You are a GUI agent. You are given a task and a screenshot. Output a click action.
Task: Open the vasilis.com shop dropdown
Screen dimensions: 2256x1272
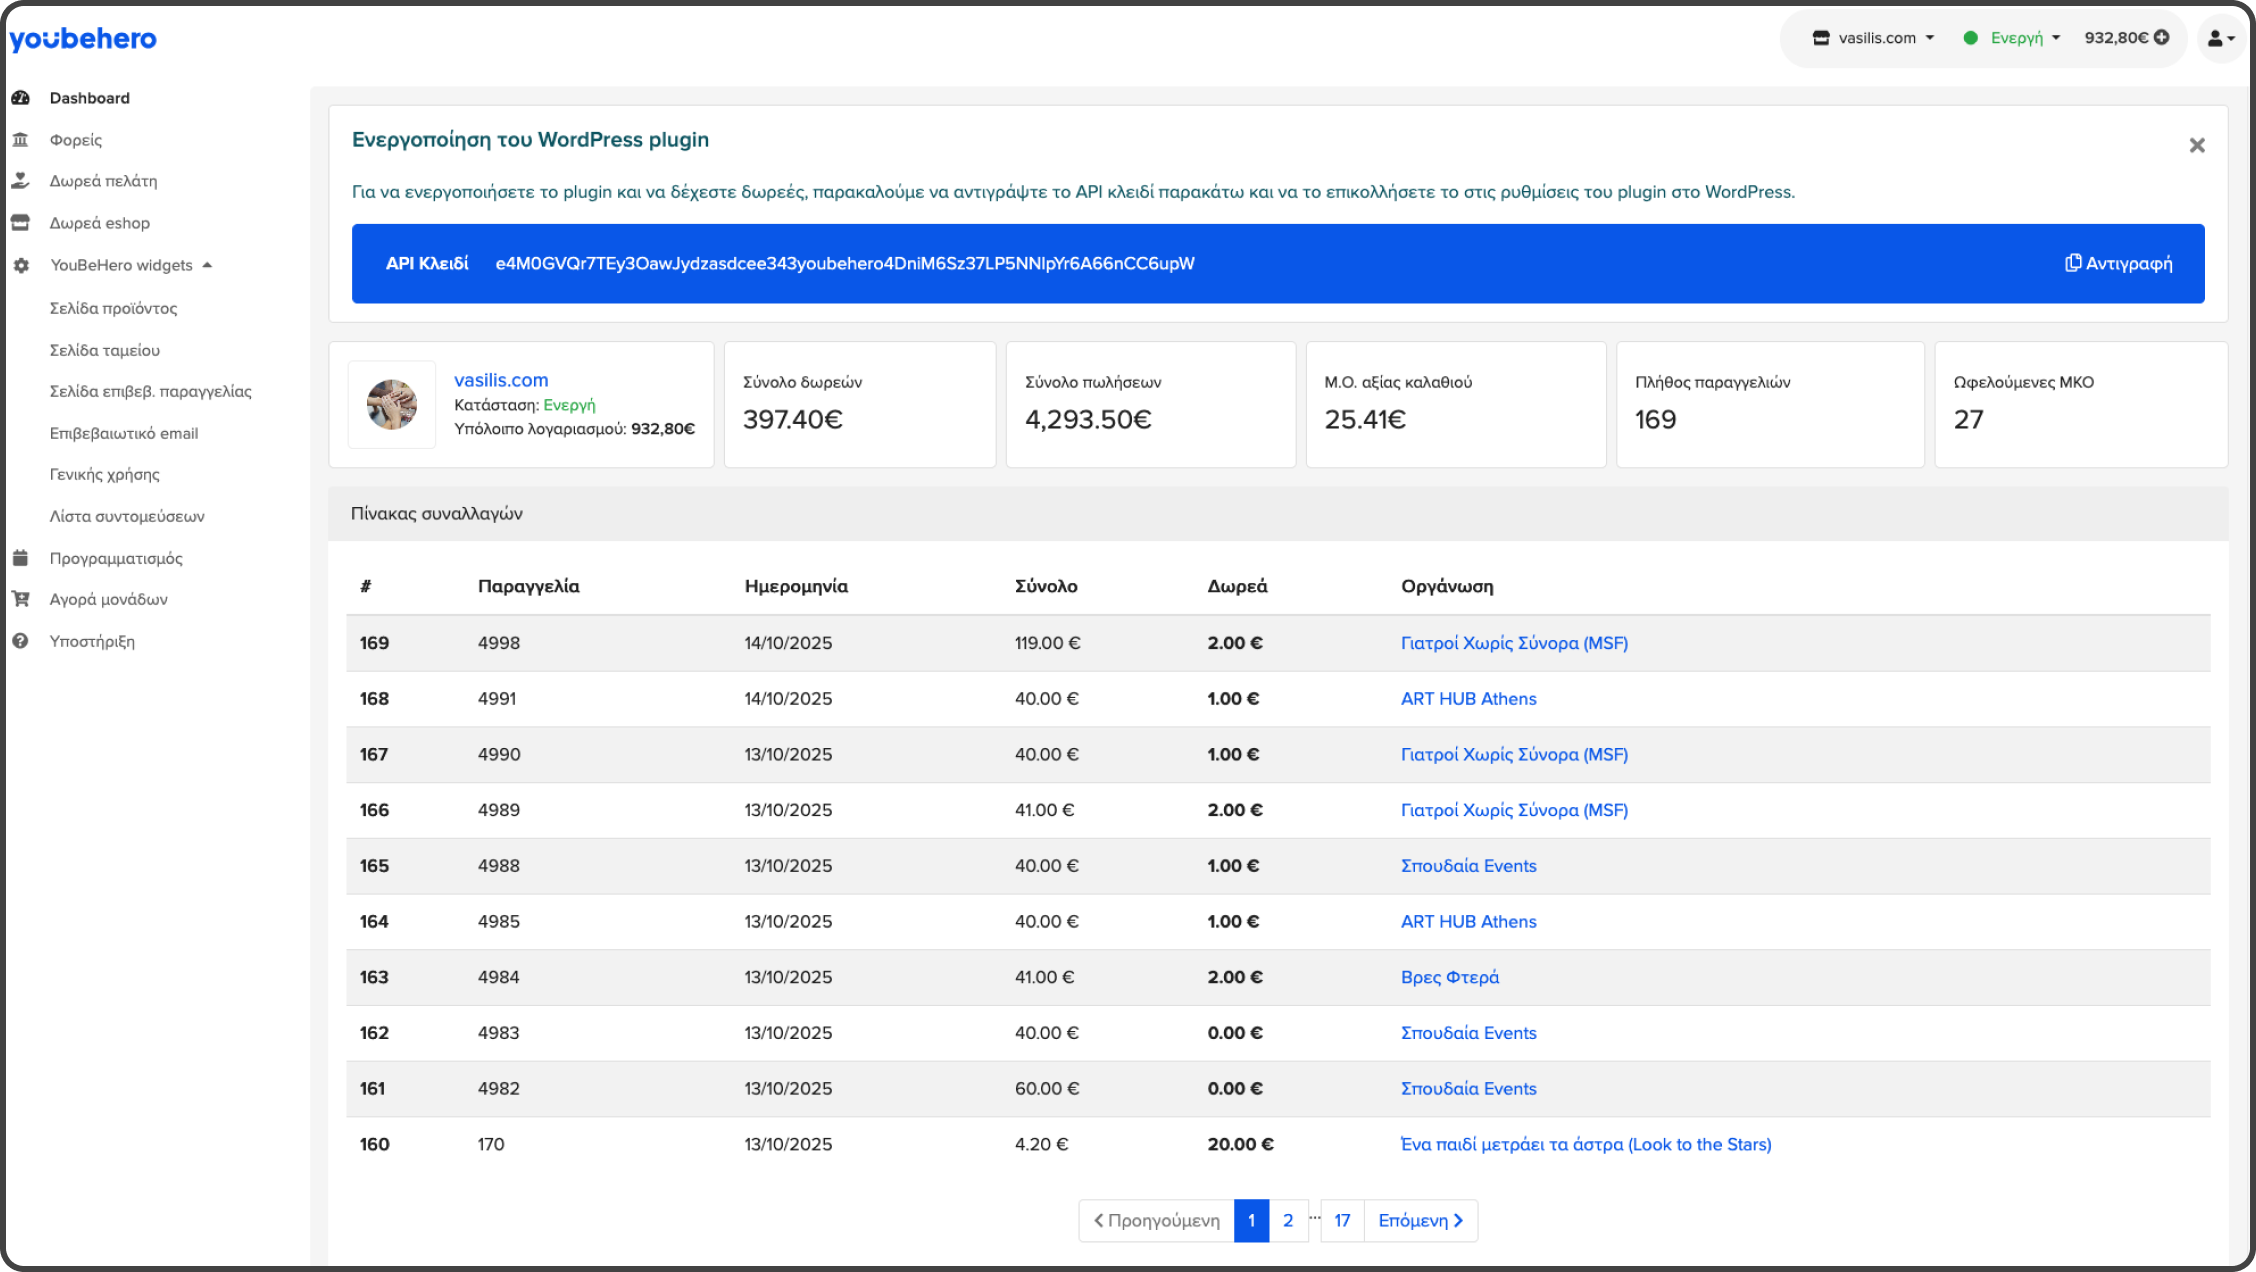pyautogui.click(x=1873, y=38)
